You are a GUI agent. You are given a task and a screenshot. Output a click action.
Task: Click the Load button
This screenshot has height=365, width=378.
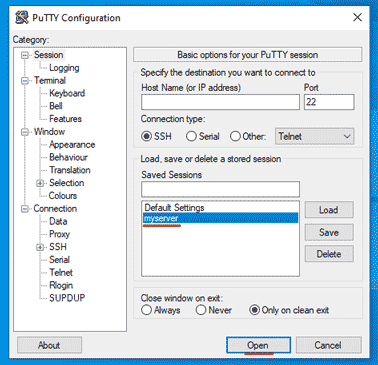[329, 210]
